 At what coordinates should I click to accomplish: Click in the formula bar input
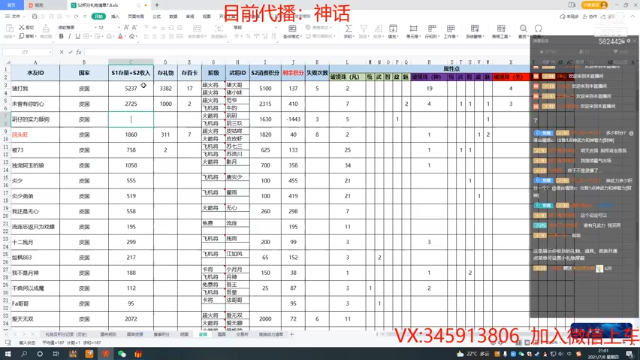(x=306, y=52)
